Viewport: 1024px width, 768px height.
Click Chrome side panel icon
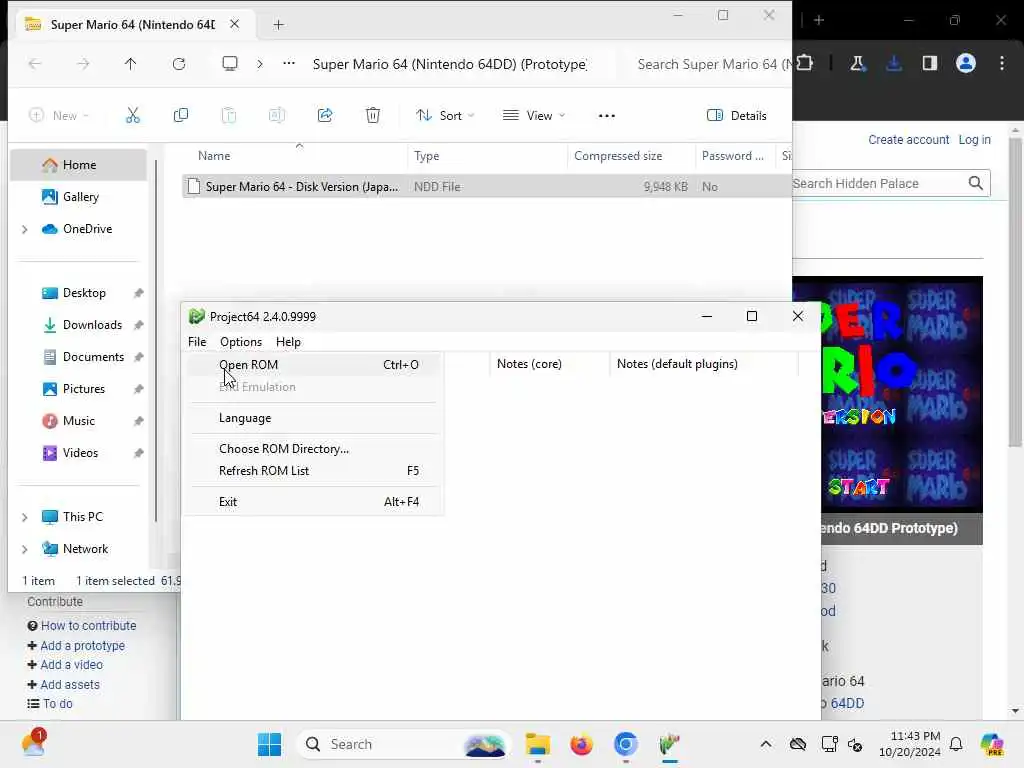pos(929,63)
